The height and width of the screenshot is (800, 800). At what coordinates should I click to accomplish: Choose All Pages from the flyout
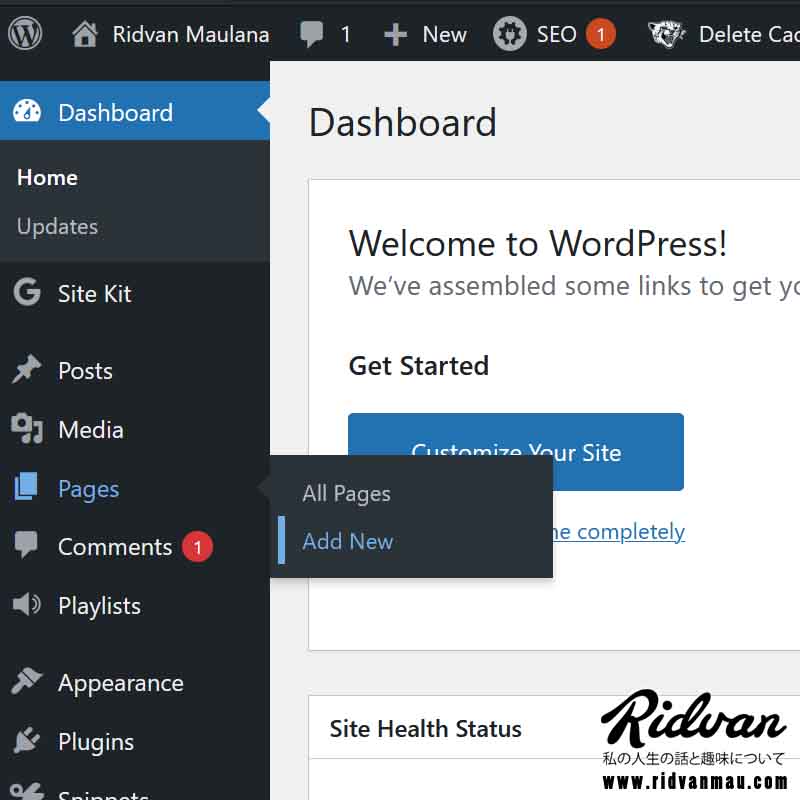(x=346, y=494)
